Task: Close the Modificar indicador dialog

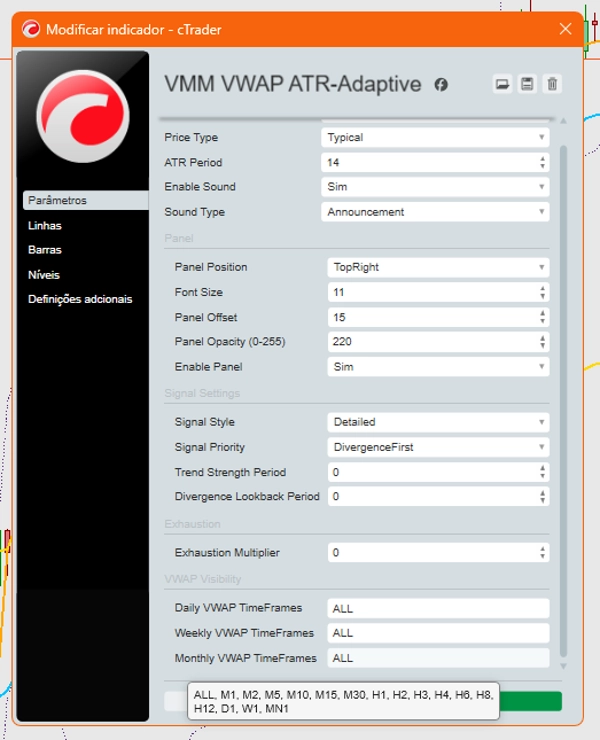Action: [x=565, y=29]
